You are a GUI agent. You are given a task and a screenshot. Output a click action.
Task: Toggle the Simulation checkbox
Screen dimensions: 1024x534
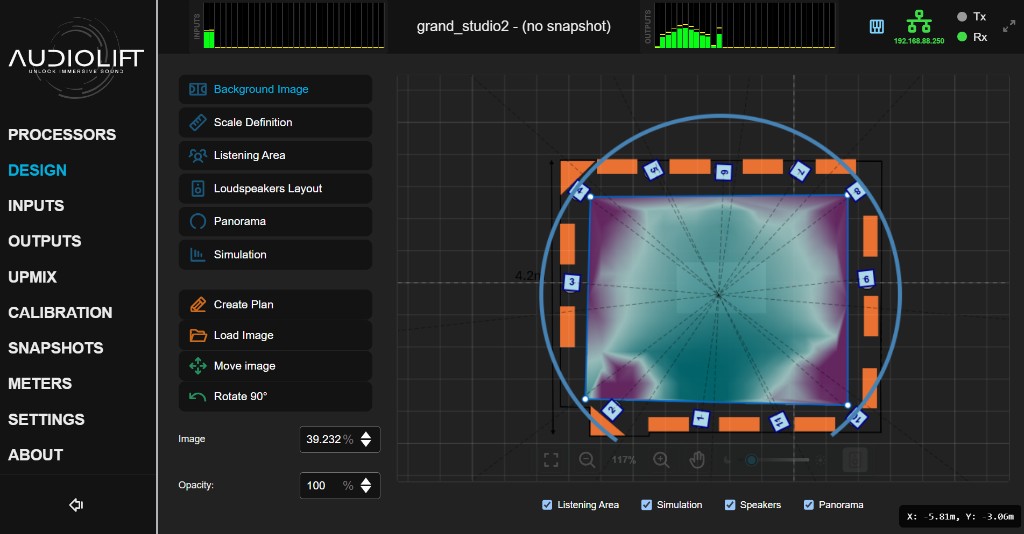coord(647,505)
